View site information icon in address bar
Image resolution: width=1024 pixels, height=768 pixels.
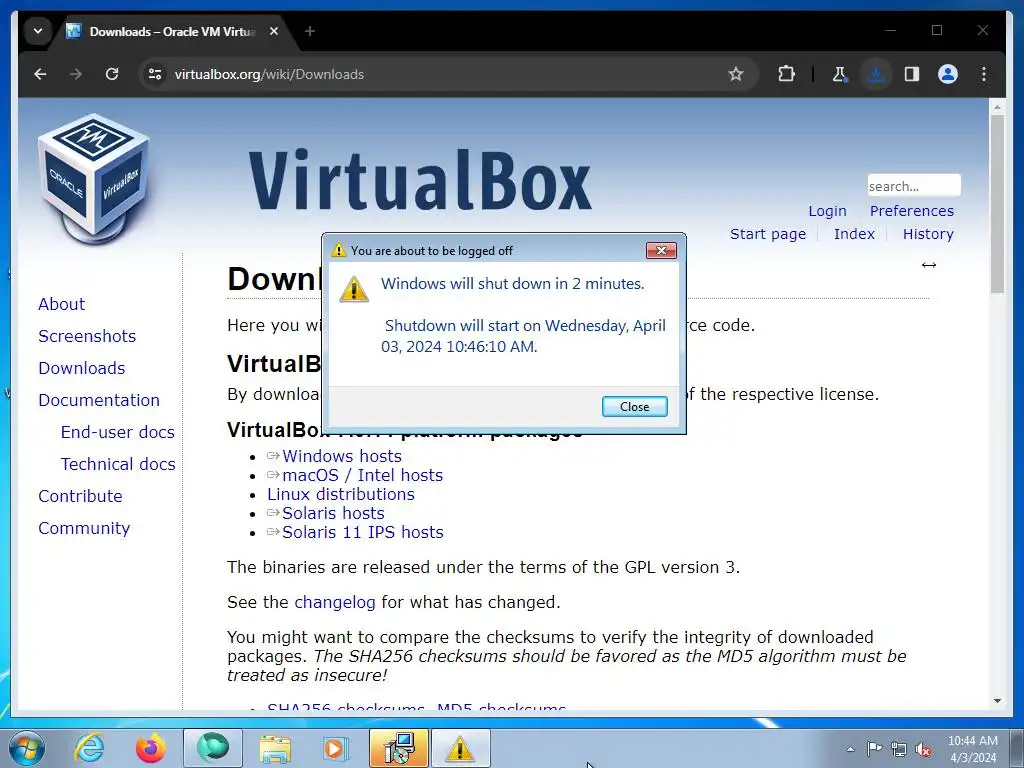click(155, 74)
